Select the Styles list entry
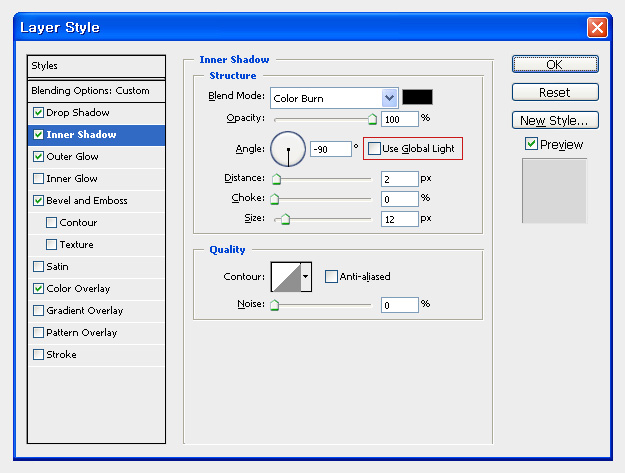Viewport: 625px width, 473px height. pyautogui.click(x=96, y=66)
